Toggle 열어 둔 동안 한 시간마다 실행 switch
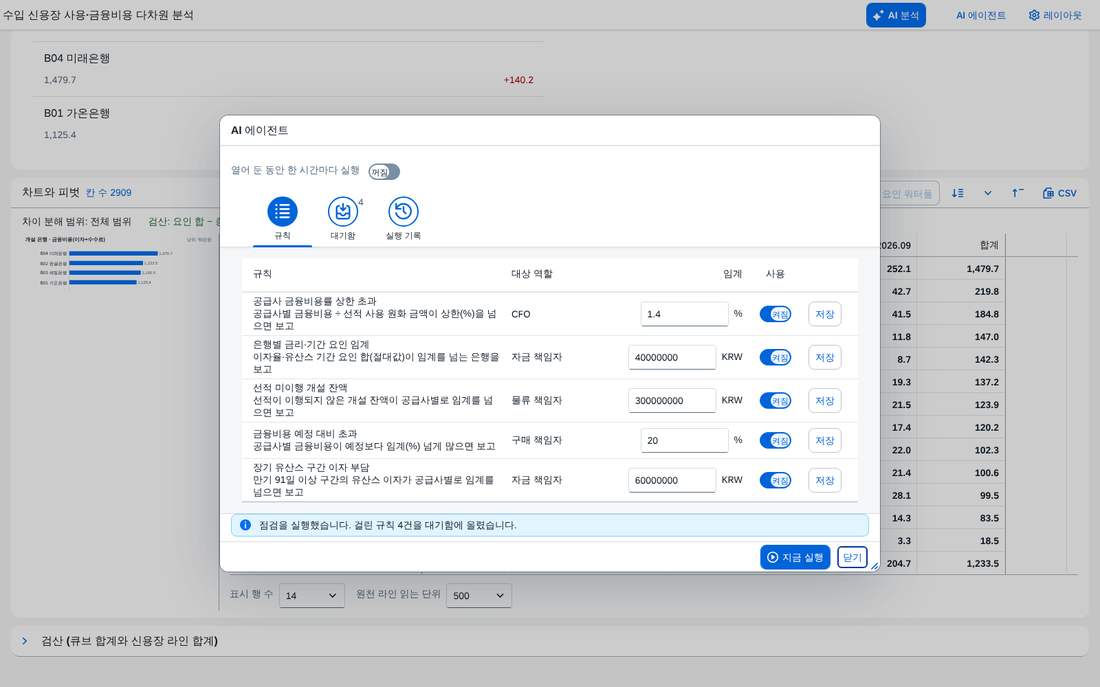This screenshot has width=1100, height=687. point(384,171)
